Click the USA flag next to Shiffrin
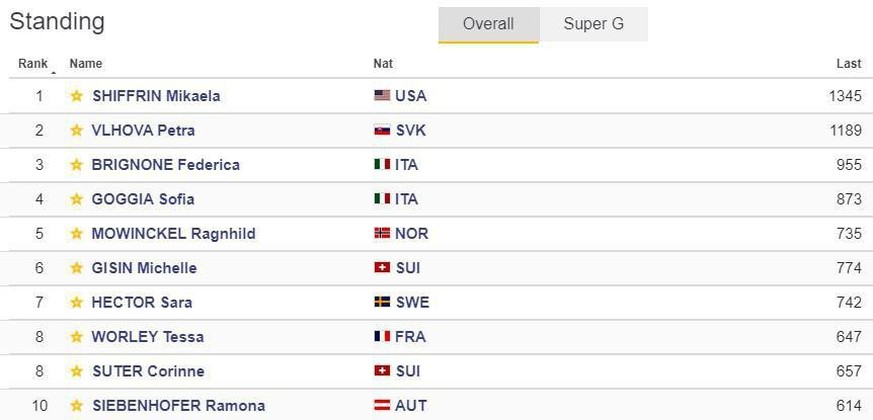 [382, 96]
